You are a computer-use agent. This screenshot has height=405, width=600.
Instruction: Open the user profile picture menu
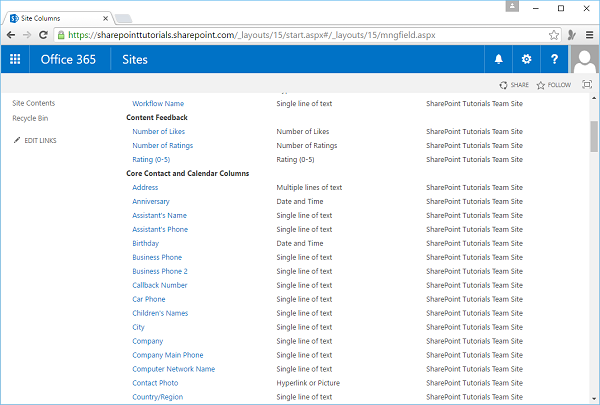pos(585,59)
